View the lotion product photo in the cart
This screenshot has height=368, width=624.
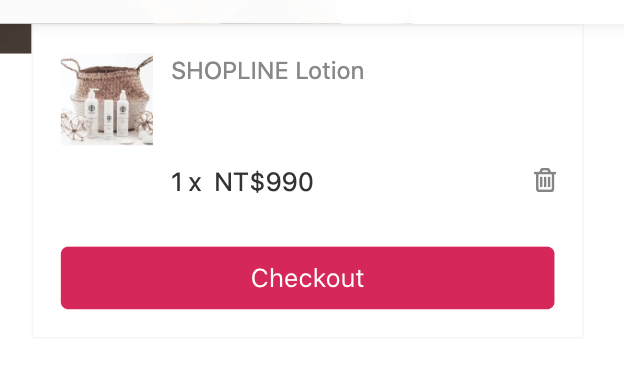point(107,99)
